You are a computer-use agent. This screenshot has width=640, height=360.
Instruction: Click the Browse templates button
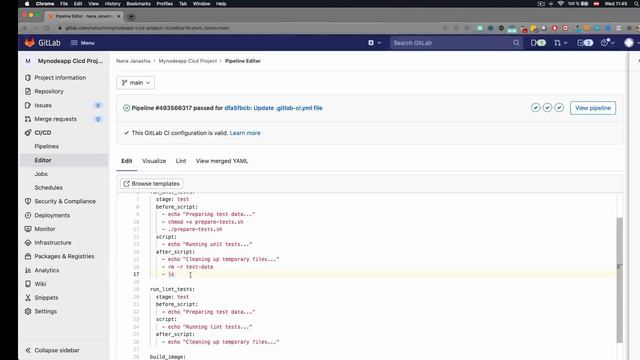click(x=151, y=184)
